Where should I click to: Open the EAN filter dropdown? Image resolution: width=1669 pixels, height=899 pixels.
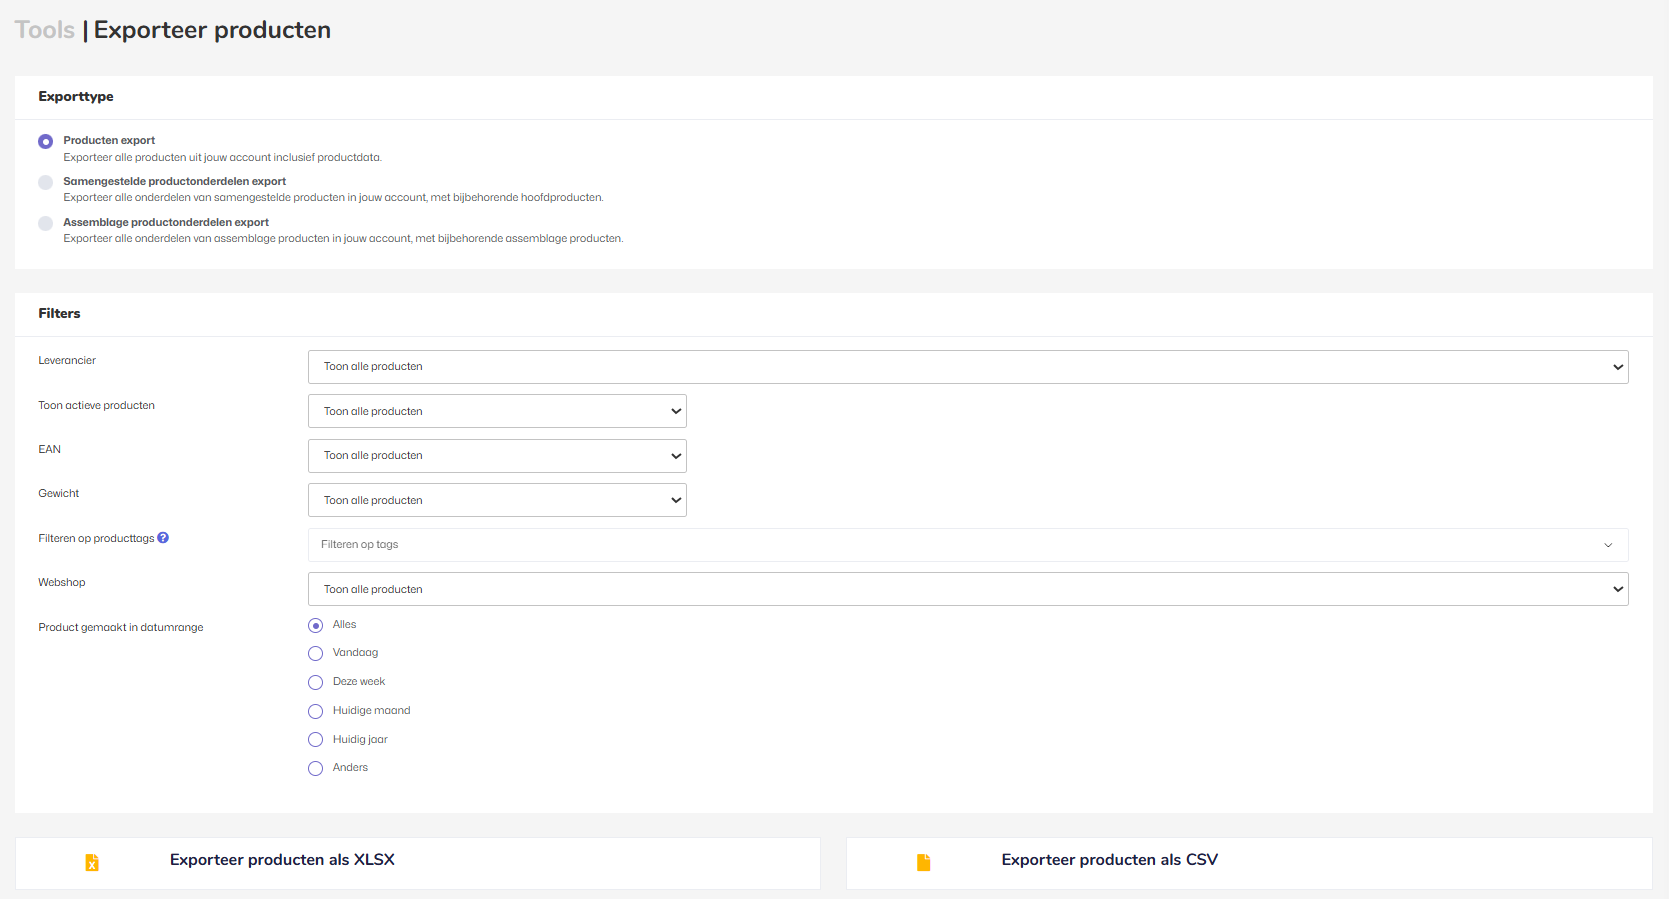pos(497,456)
